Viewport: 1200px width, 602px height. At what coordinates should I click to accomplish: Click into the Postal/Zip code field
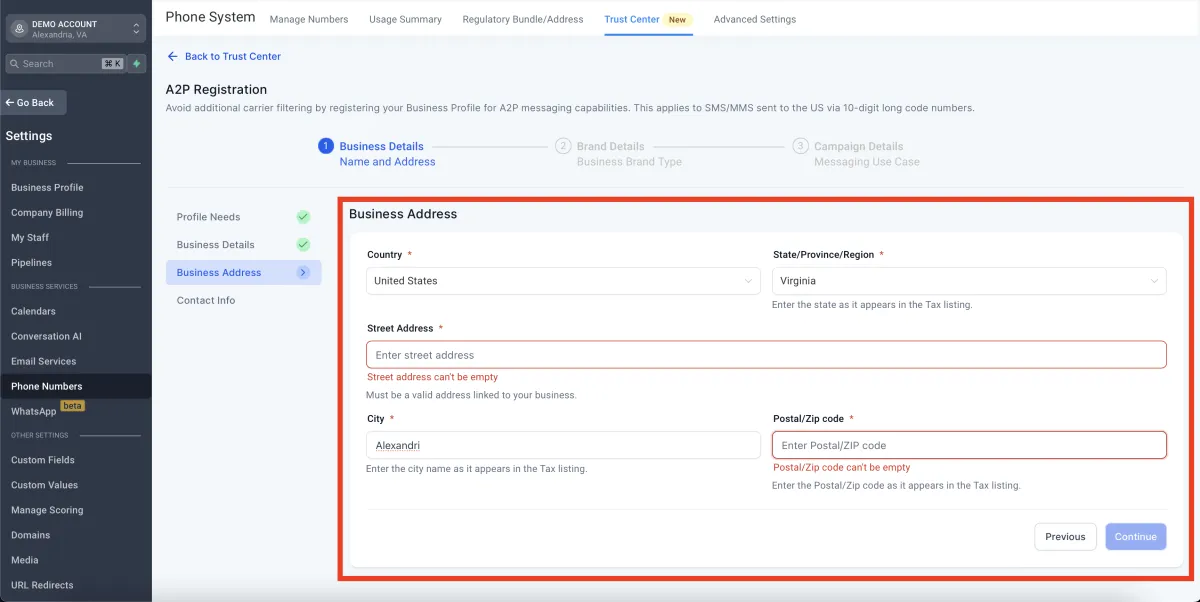[x=969, y=445]
